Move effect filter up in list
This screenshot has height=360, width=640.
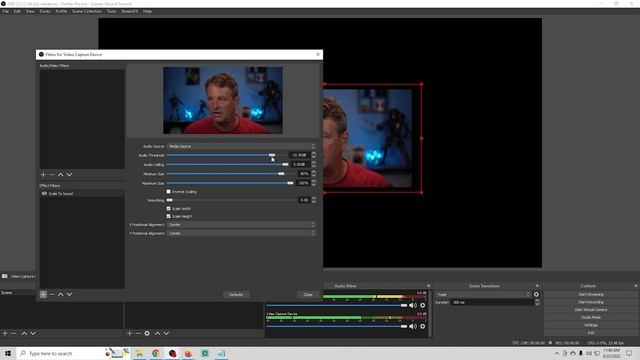[x=60, y=294]
